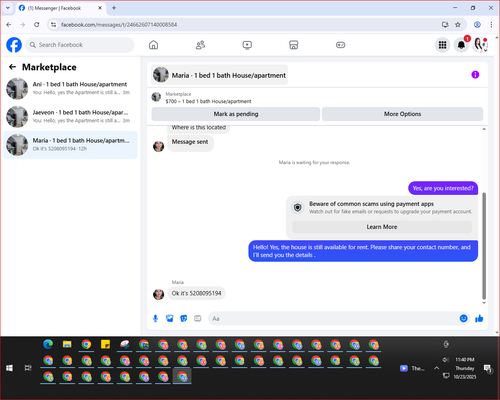
Task: Open Chrome profile icon
Action: [x=477, y=25]
